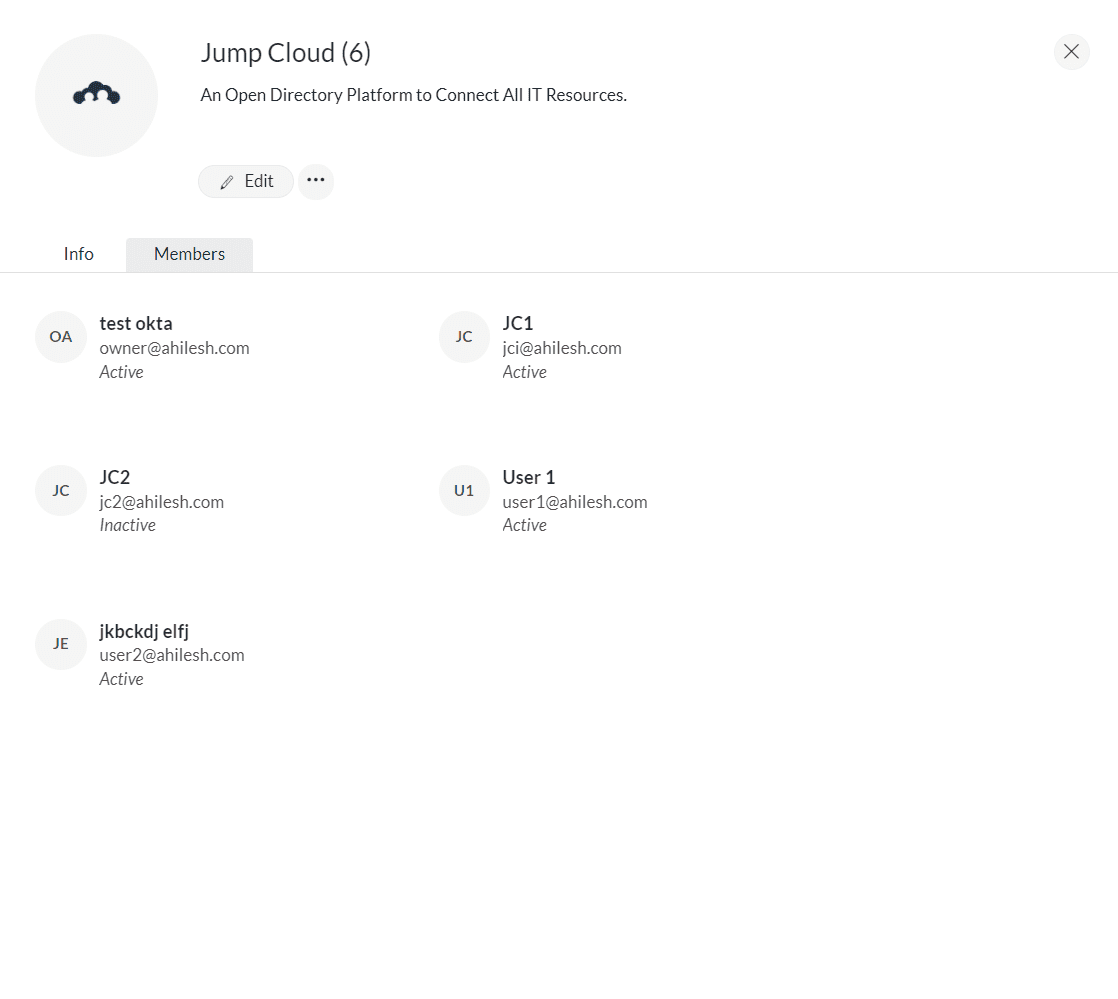Click email user2@ahilesh.com
1118x999 pixels.
172,655
